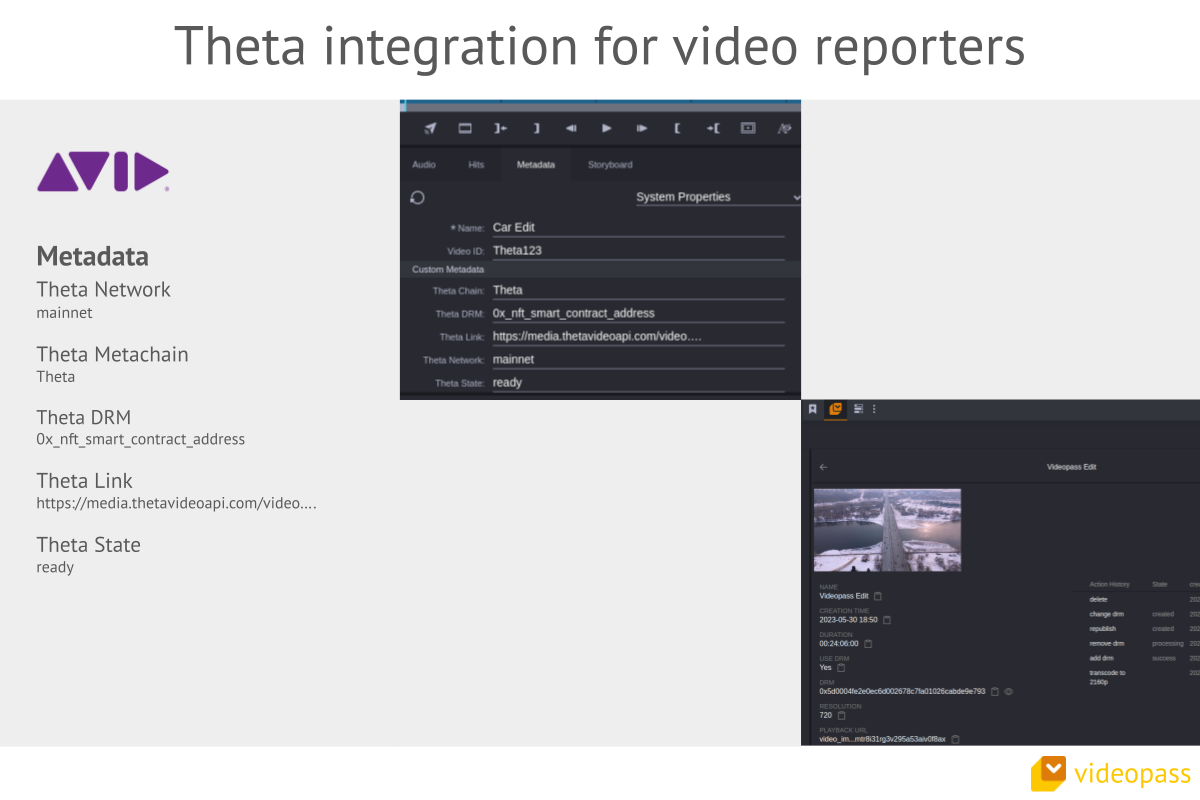Click the Theta Chain input field
1200x800 pixels.
(638, 290)
